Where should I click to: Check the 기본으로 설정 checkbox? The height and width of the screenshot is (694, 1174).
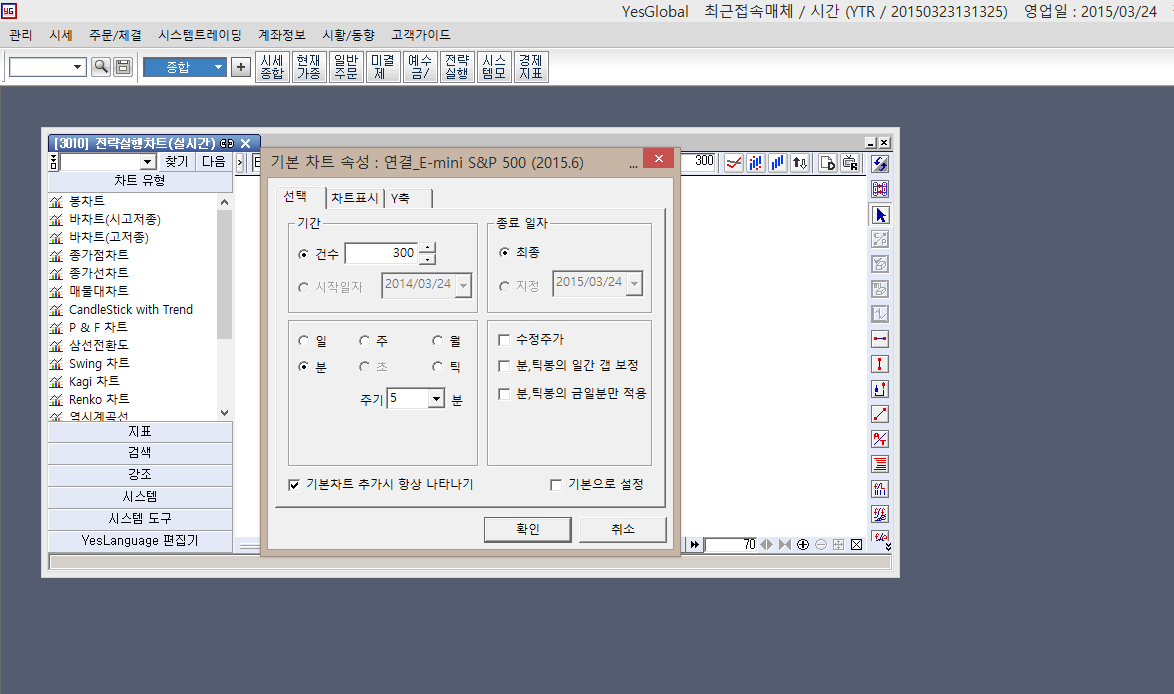click(556, 485)
